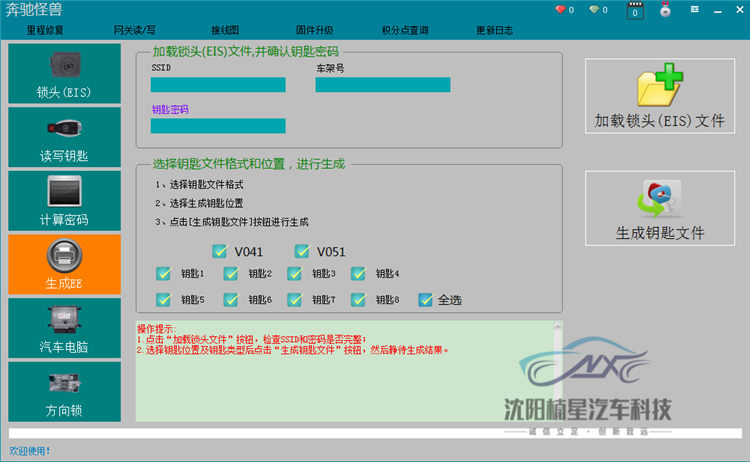
Task: Select the 生成EE sidebar module
Action: (x=64, y=264)
